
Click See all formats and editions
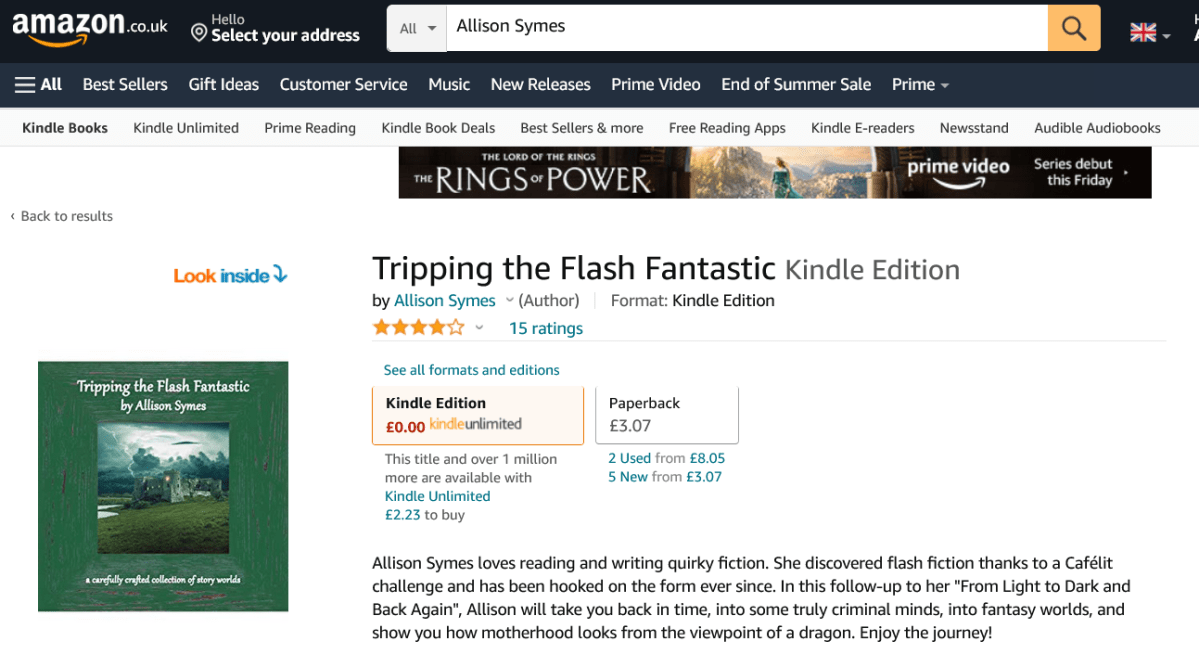(471, 370)
